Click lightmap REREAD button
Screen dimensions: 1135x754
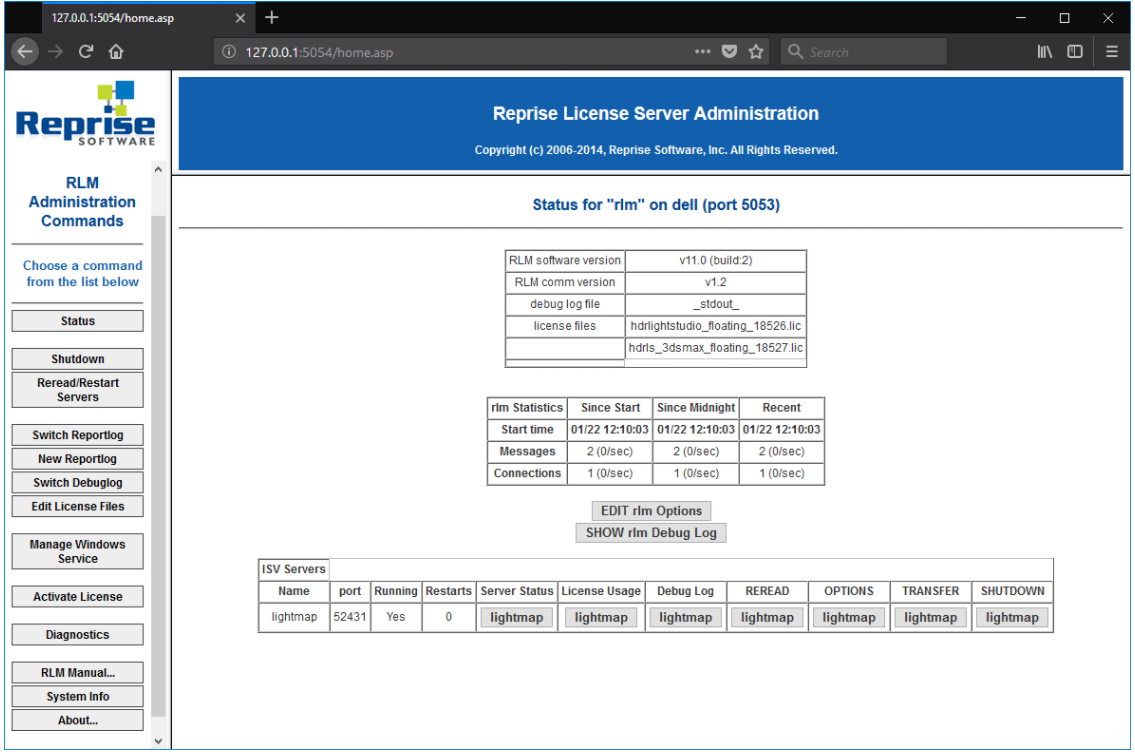click(767, 617)
